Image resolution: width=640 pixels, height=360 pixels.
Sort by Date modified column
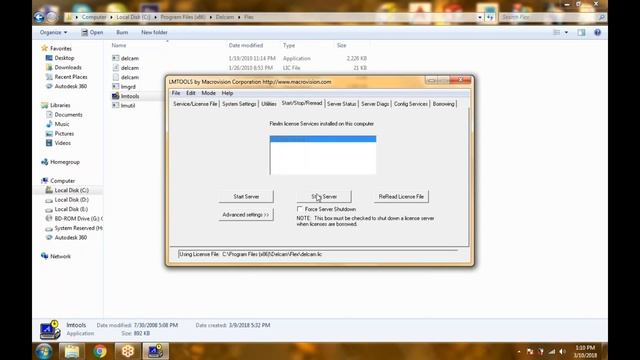click(x=246, y=45)
